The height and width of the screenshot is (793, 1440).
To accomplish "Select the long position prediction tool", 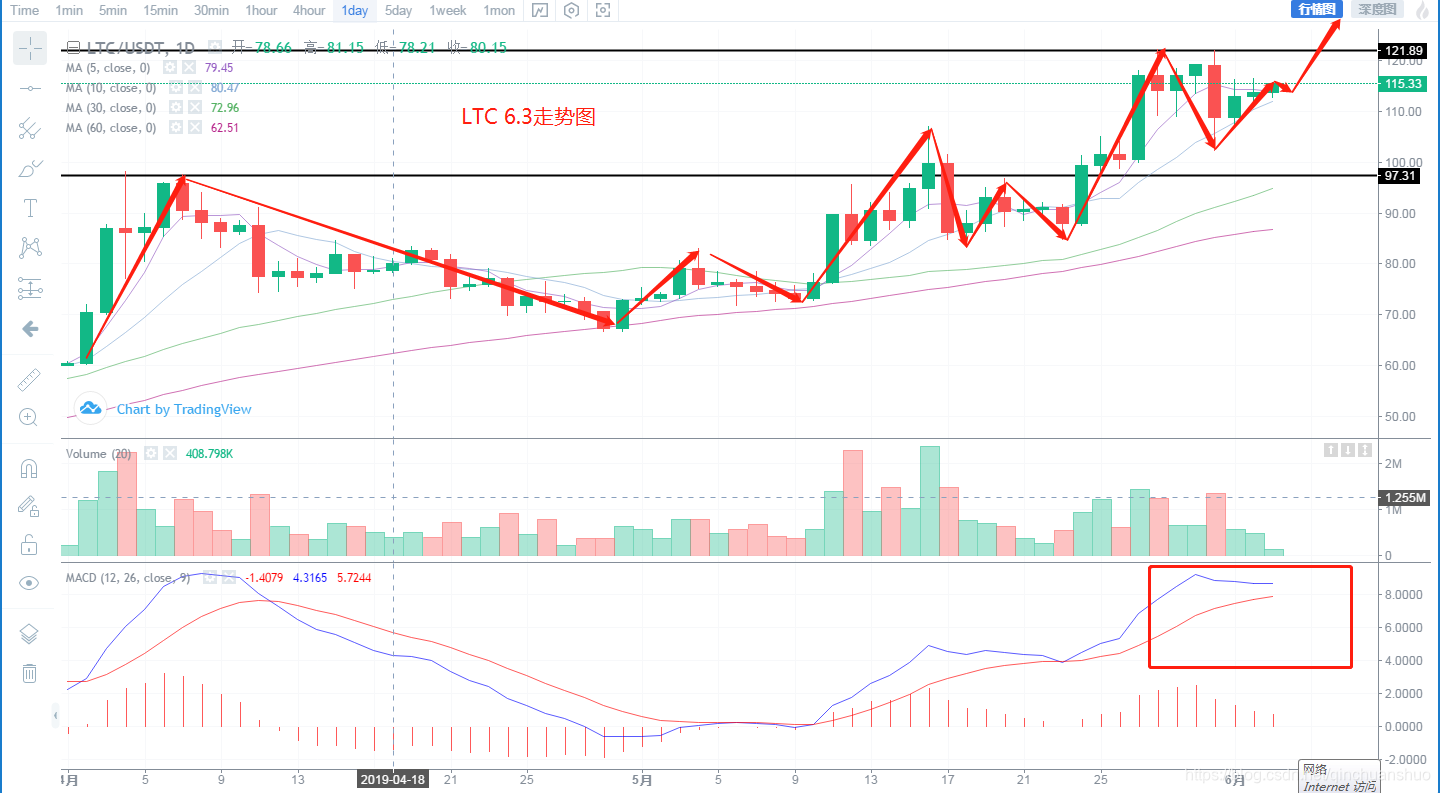I will point(30,289).
